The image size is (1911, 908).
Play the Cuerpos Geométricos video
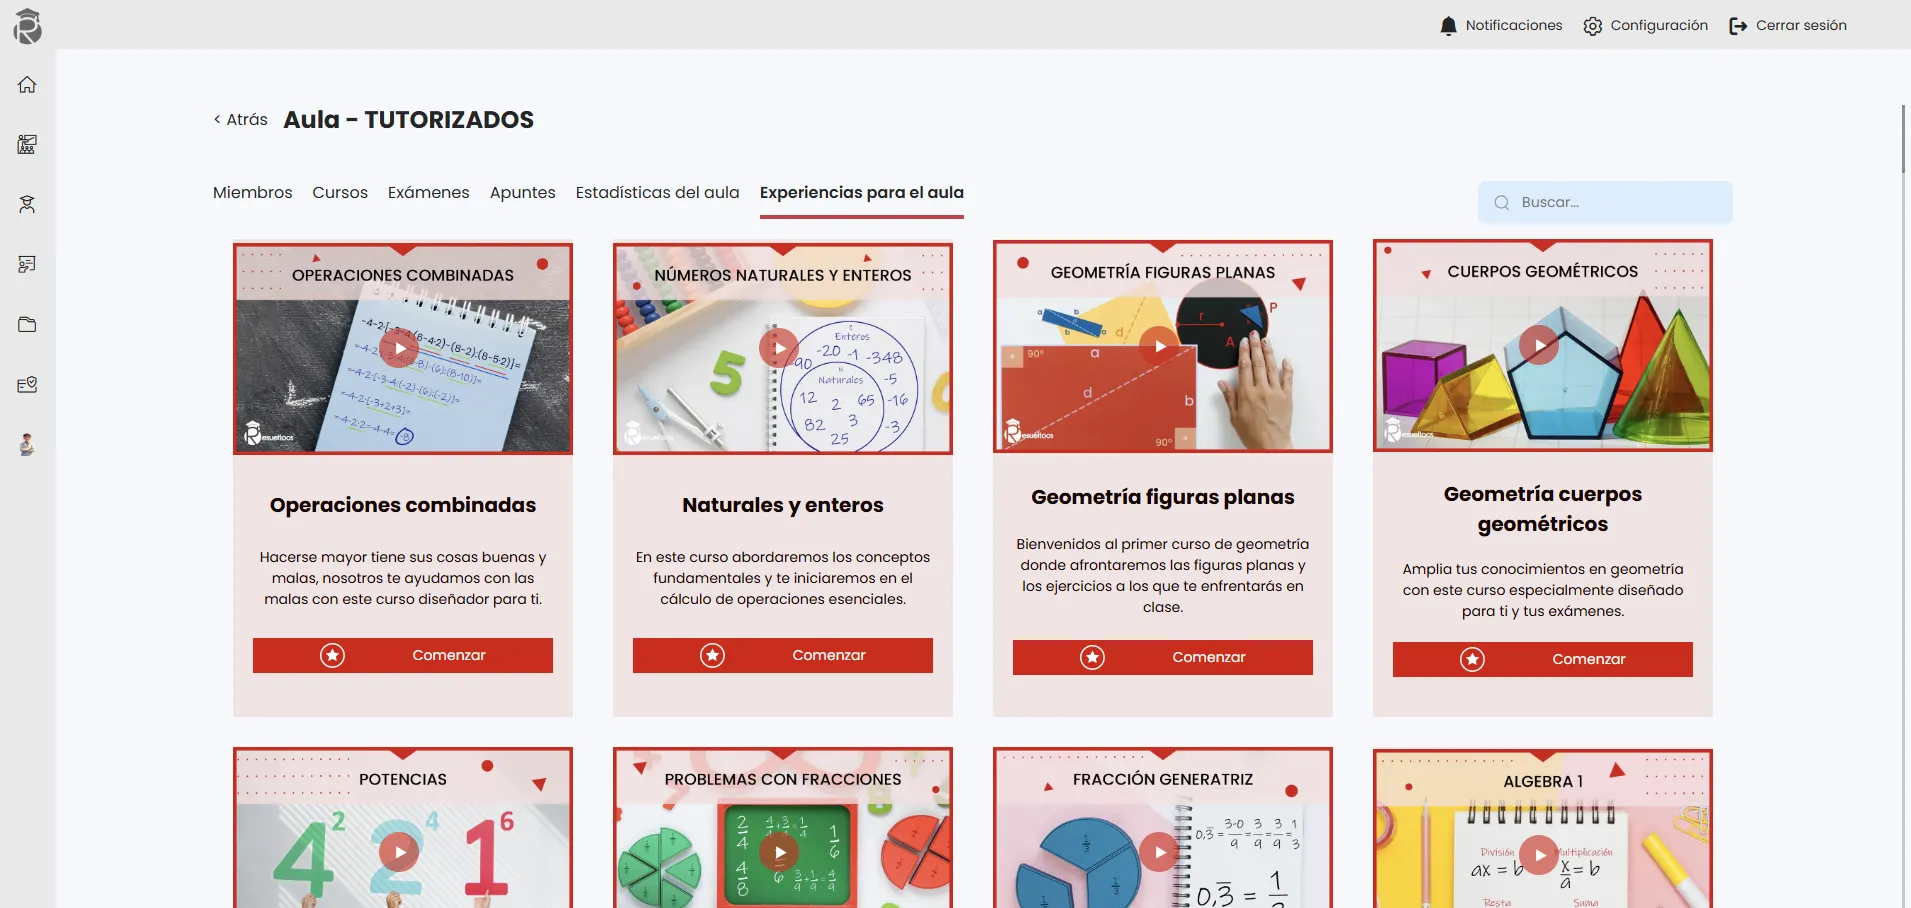(1540, 345)
